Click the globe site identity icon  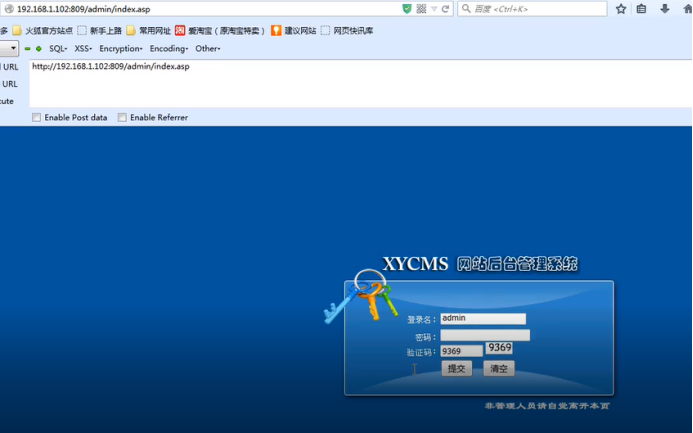pyautogui.click(x=9, y=9)
